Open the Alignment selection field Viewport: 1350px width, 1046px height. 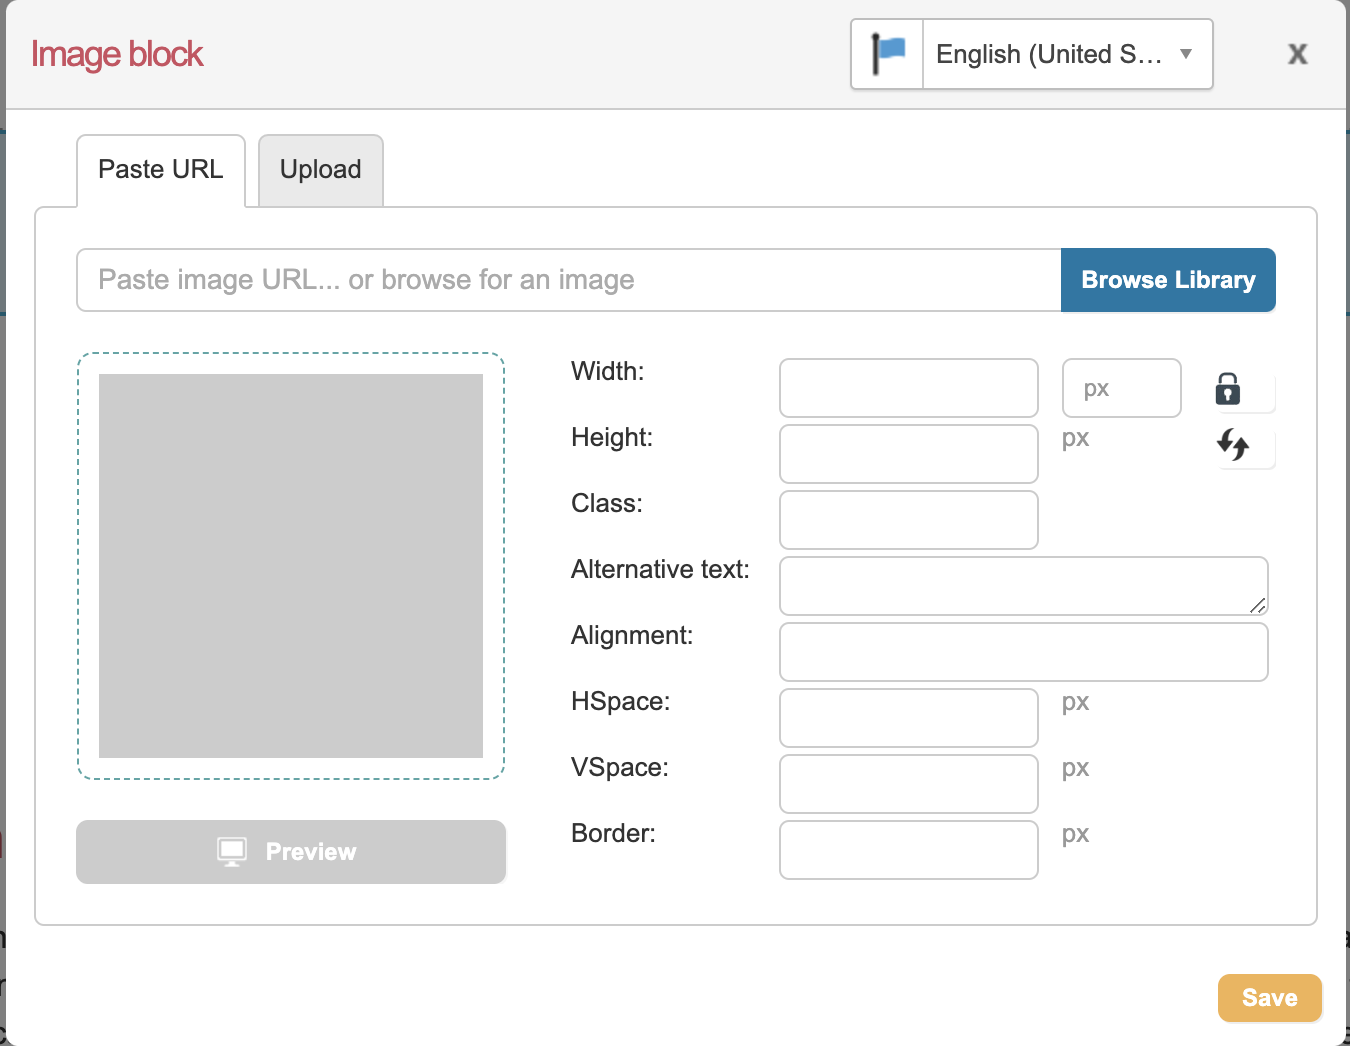(x=1022, y=652)
